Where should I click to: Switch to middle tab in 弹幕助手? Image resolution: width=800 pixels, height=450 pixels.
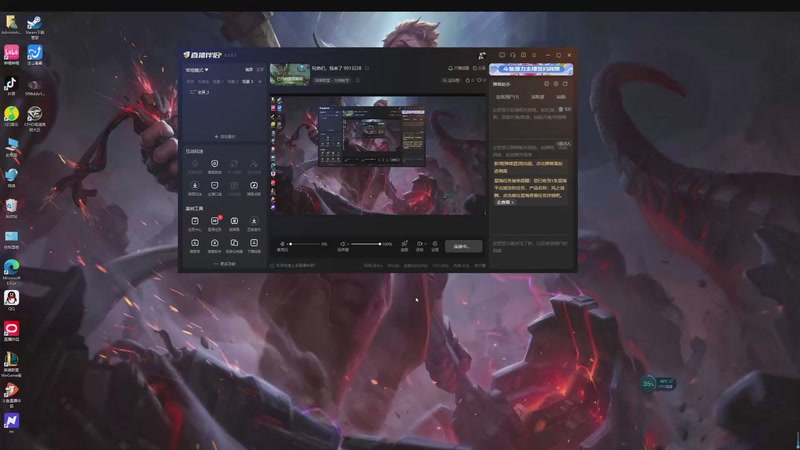[x=537, y=97]
